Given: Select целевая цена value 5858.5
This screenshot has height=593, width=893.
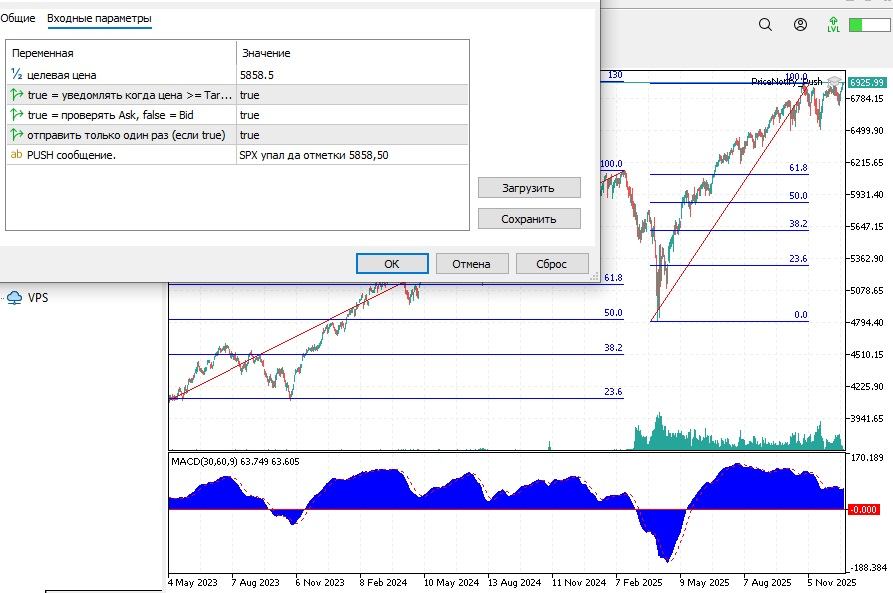Looking at the screenshot, I should pyautogui.click(x=353, y=75).
